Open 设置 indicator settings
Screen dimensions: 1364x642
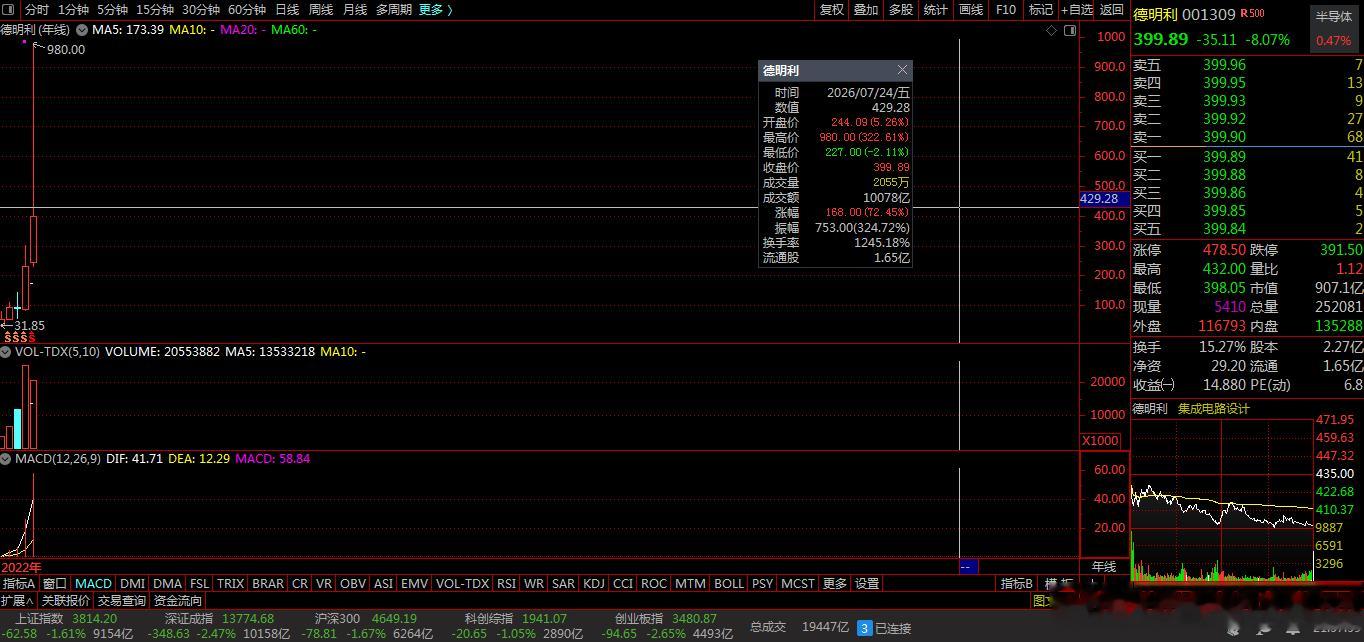click(867, 584)
